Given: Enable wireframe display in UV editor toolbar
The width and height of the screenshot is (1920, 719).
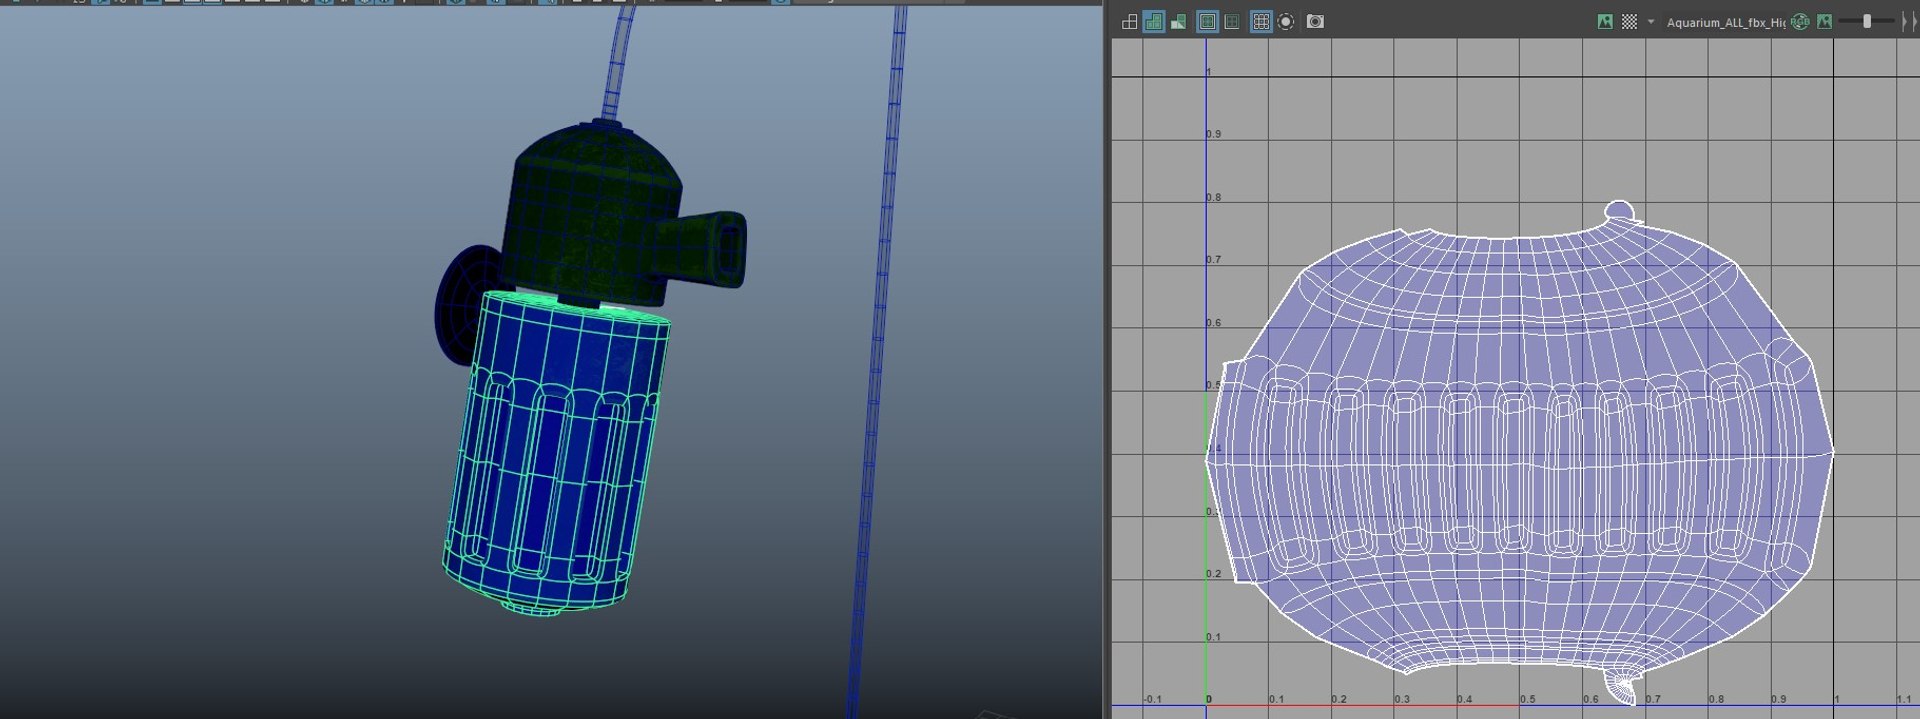Looking at the screenshot, I should 1129,21.
